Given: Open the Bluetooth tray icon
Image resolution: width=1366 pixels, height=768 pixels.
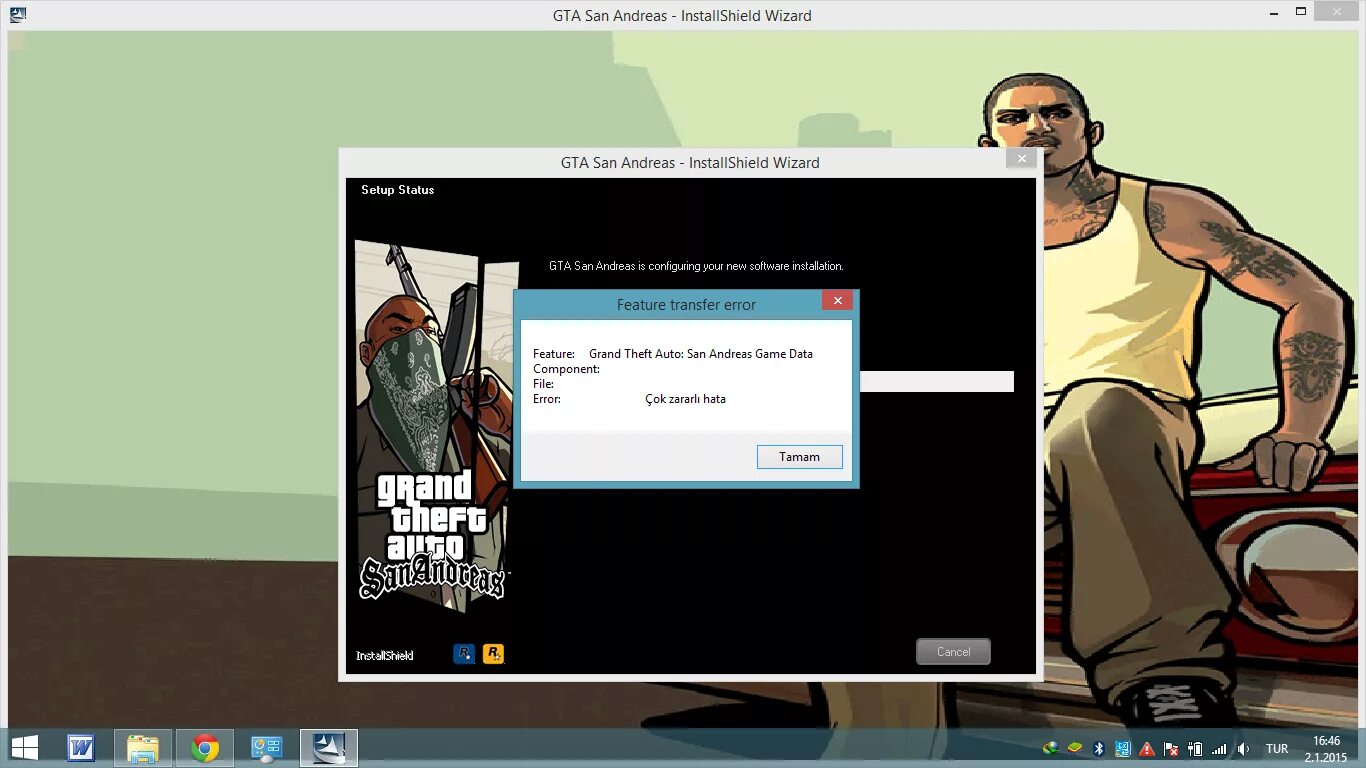Looking at the screenshot, I should click(x=1098, y=748).
